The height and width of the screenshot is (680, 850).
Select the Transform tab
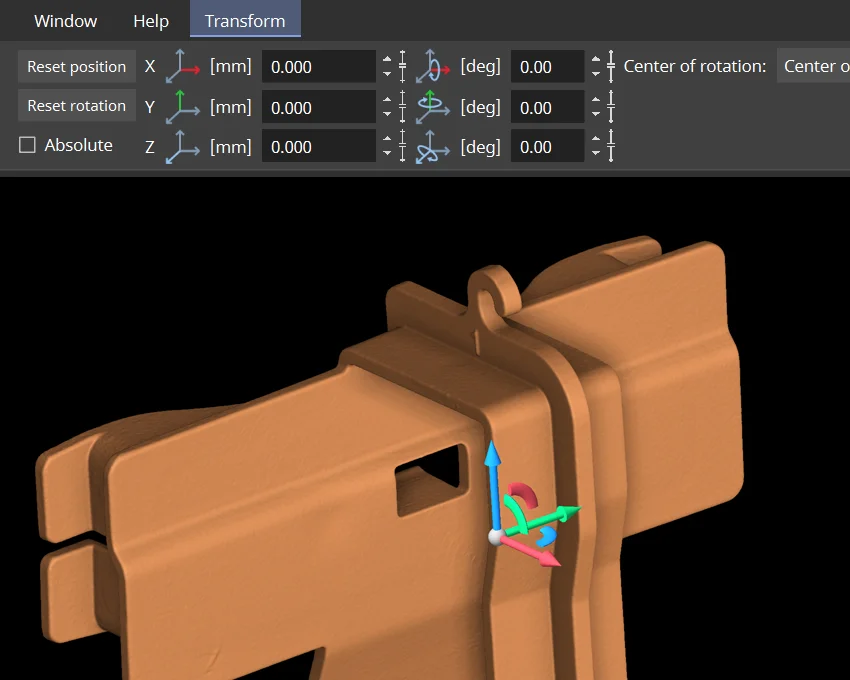[245, 20]
